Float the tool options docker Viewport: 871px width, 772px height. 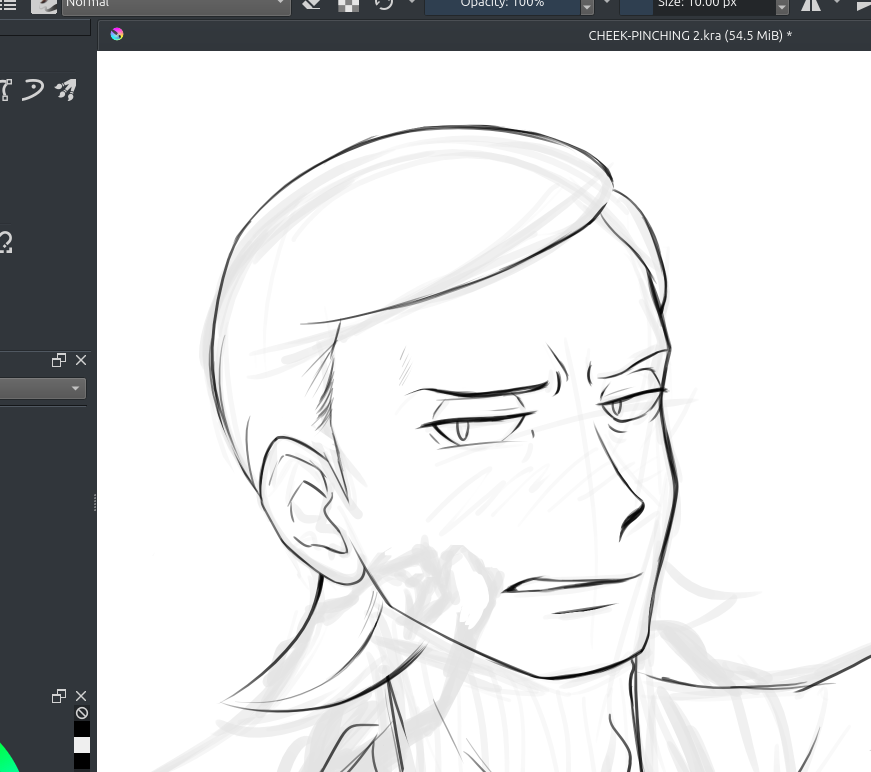(x=59, y=360)
